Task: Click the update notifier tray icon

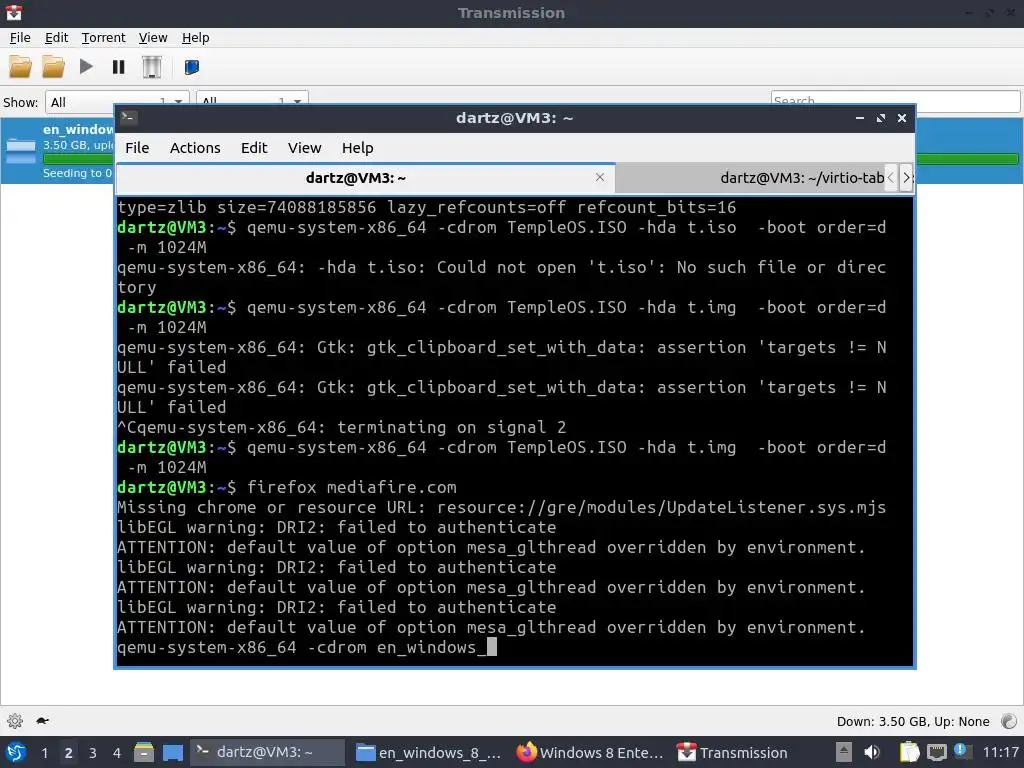Action: coord(961,751)
